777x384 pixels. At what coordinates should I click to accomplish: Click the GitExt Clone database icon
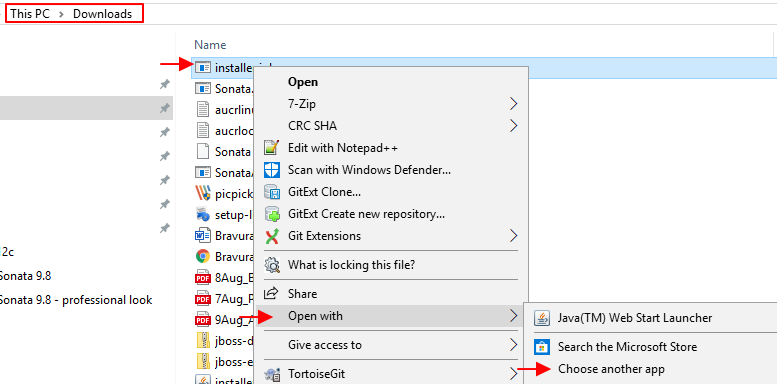[272, 192]
